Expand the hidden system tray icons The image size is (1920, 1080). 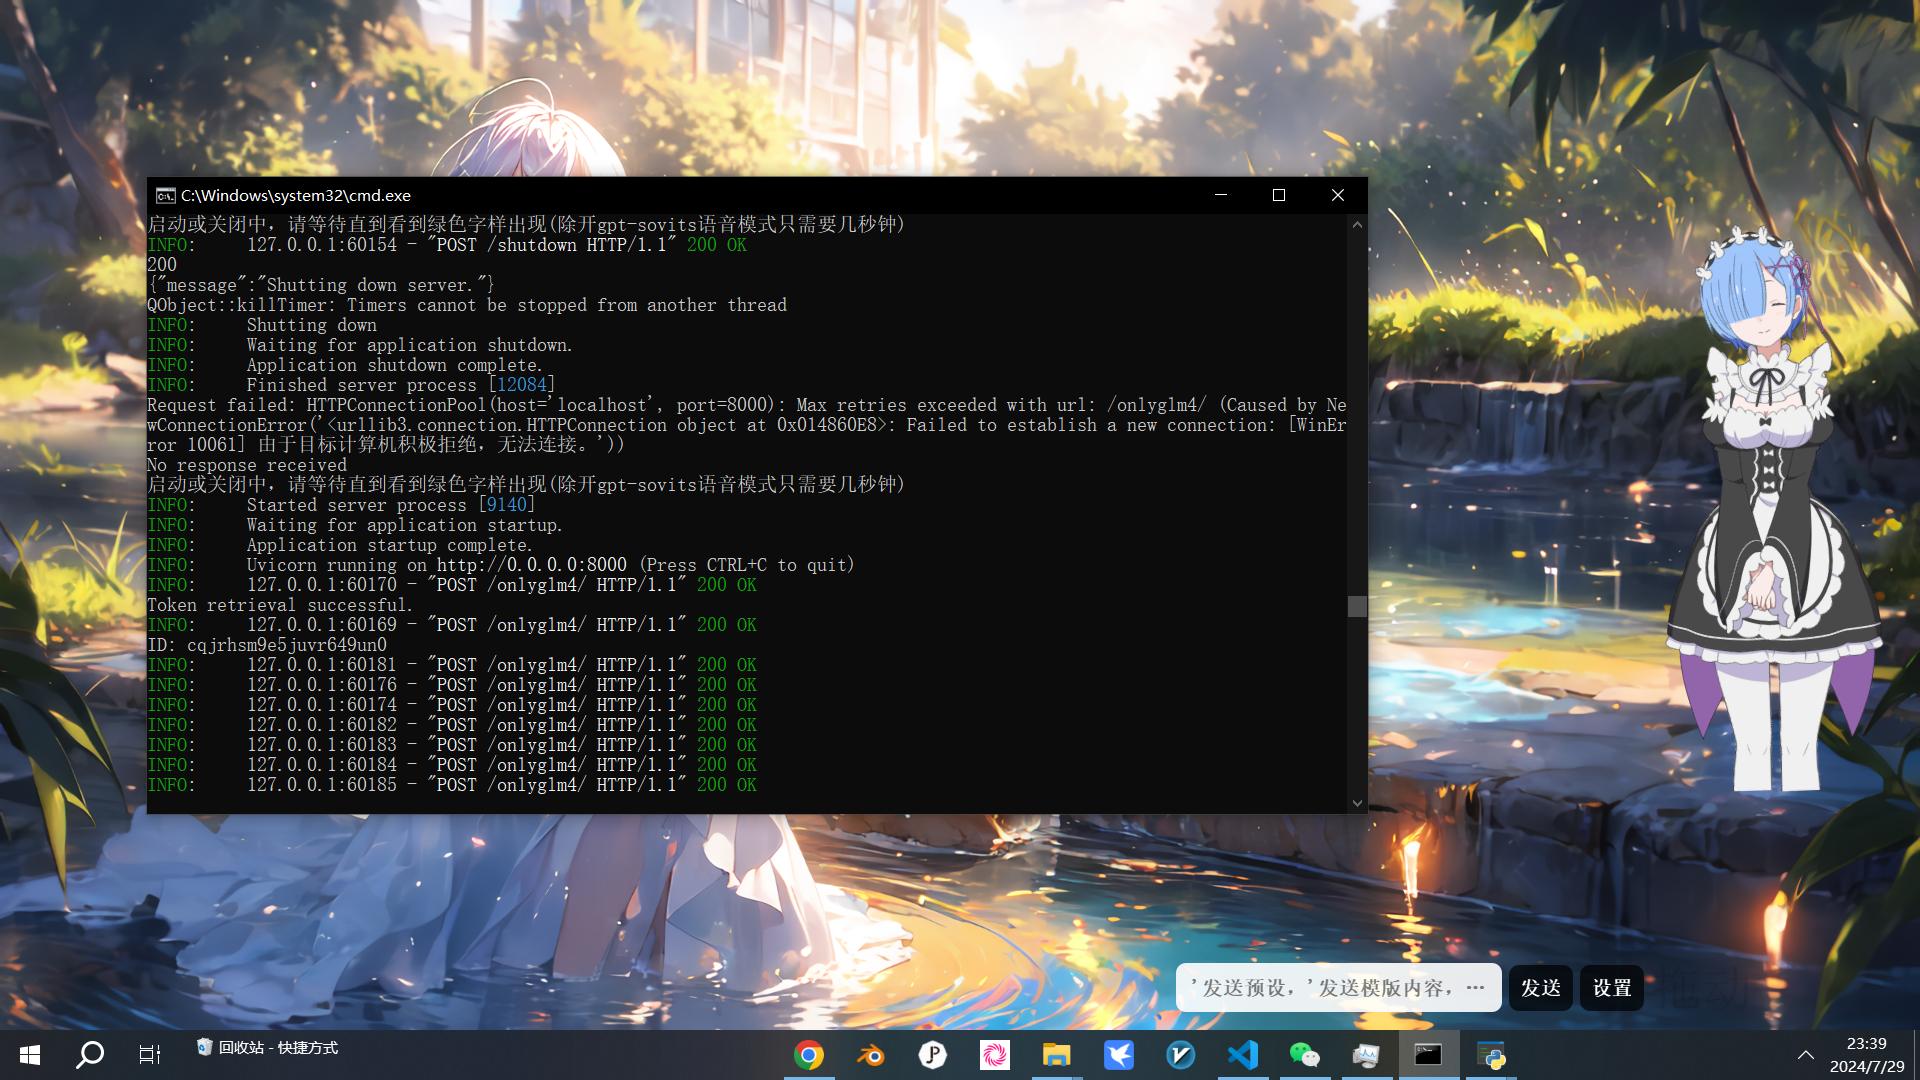tap(1805, 1055)
